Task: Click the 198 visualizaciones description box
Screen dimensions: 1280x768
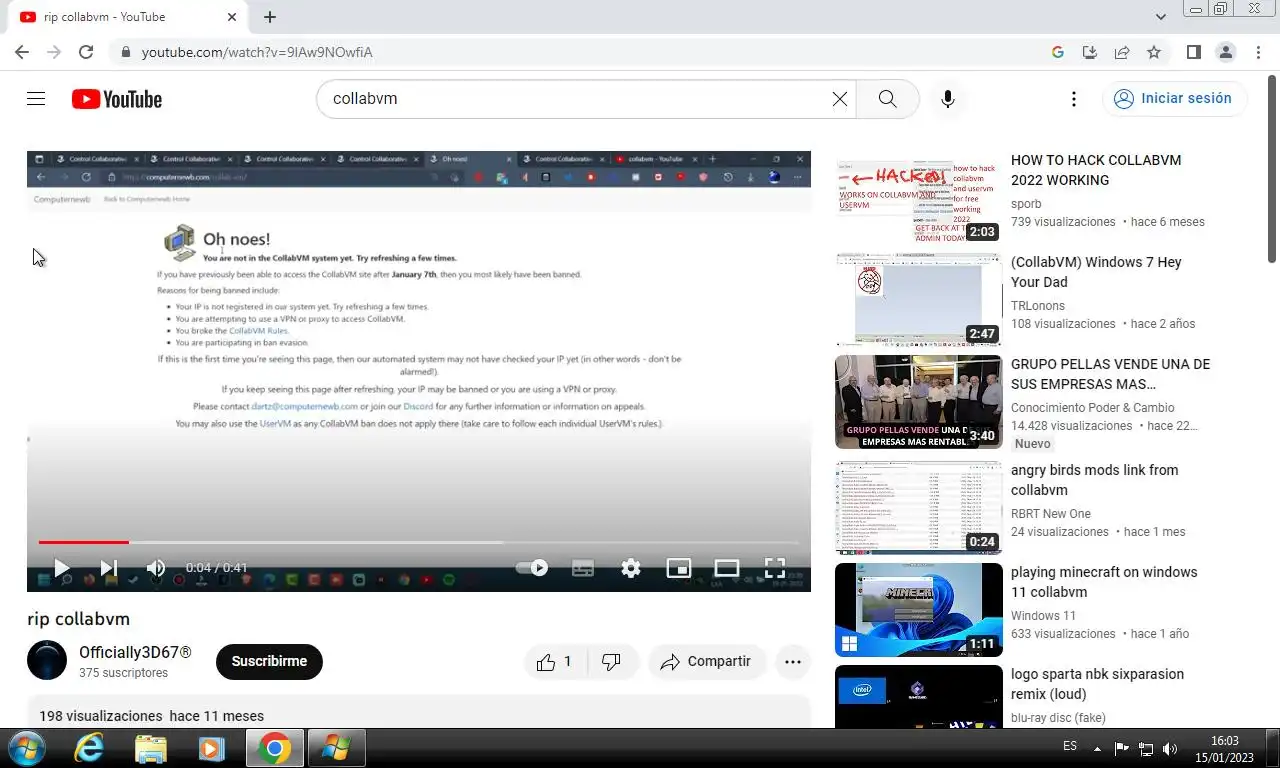Action: (418, 713)
